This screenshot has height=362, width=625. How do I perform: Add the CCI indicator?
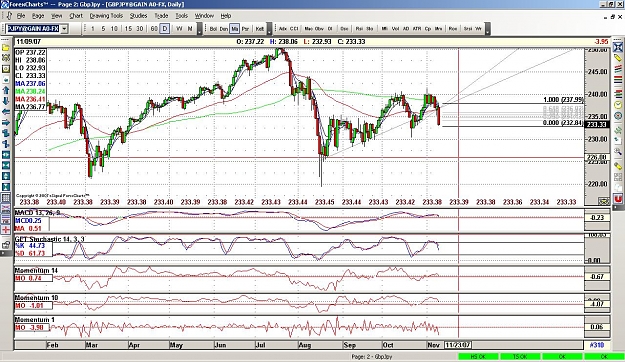point(294,29)
